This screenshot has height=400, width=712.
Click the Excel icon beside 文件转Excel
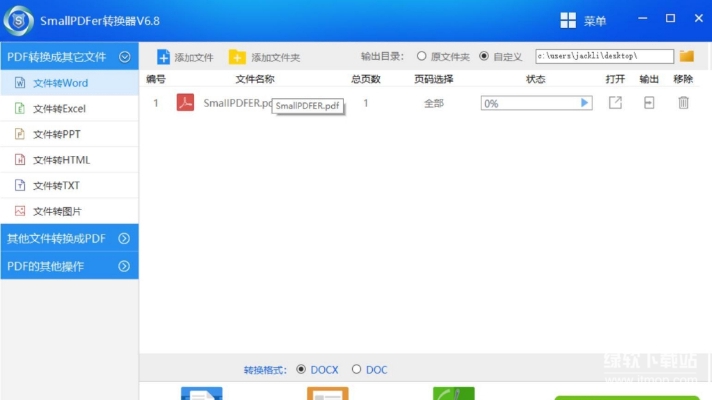tap(20, 109)
